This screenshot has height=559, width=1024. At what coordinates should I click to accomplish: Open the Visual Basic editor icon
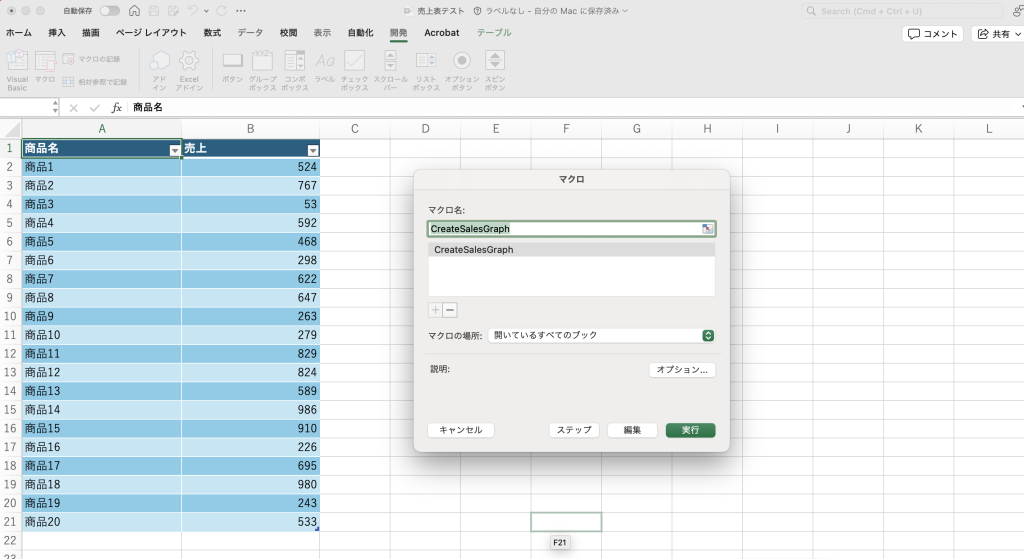[17, 62]
